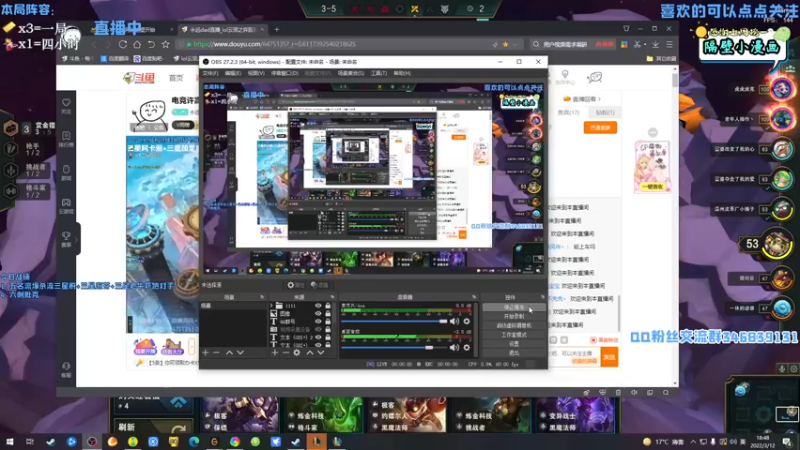
Task: Remove the selected scene with the minus icon in OBS
Action: coord(216,353)
